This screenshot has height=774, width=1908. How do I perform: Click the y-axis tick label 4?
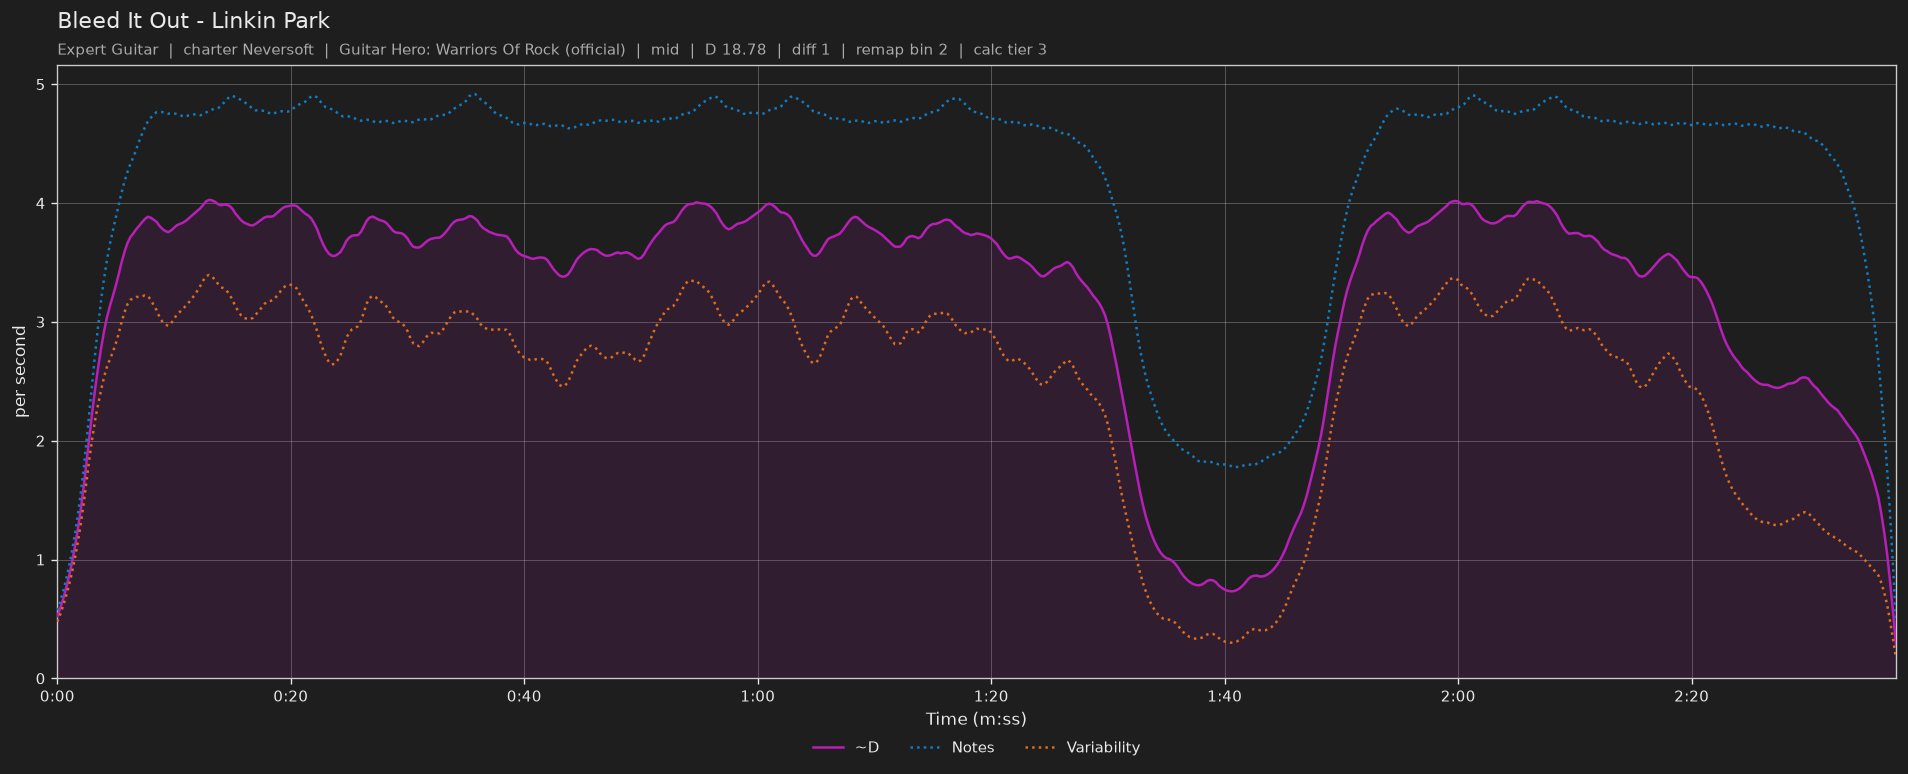(x=41, y=204)
